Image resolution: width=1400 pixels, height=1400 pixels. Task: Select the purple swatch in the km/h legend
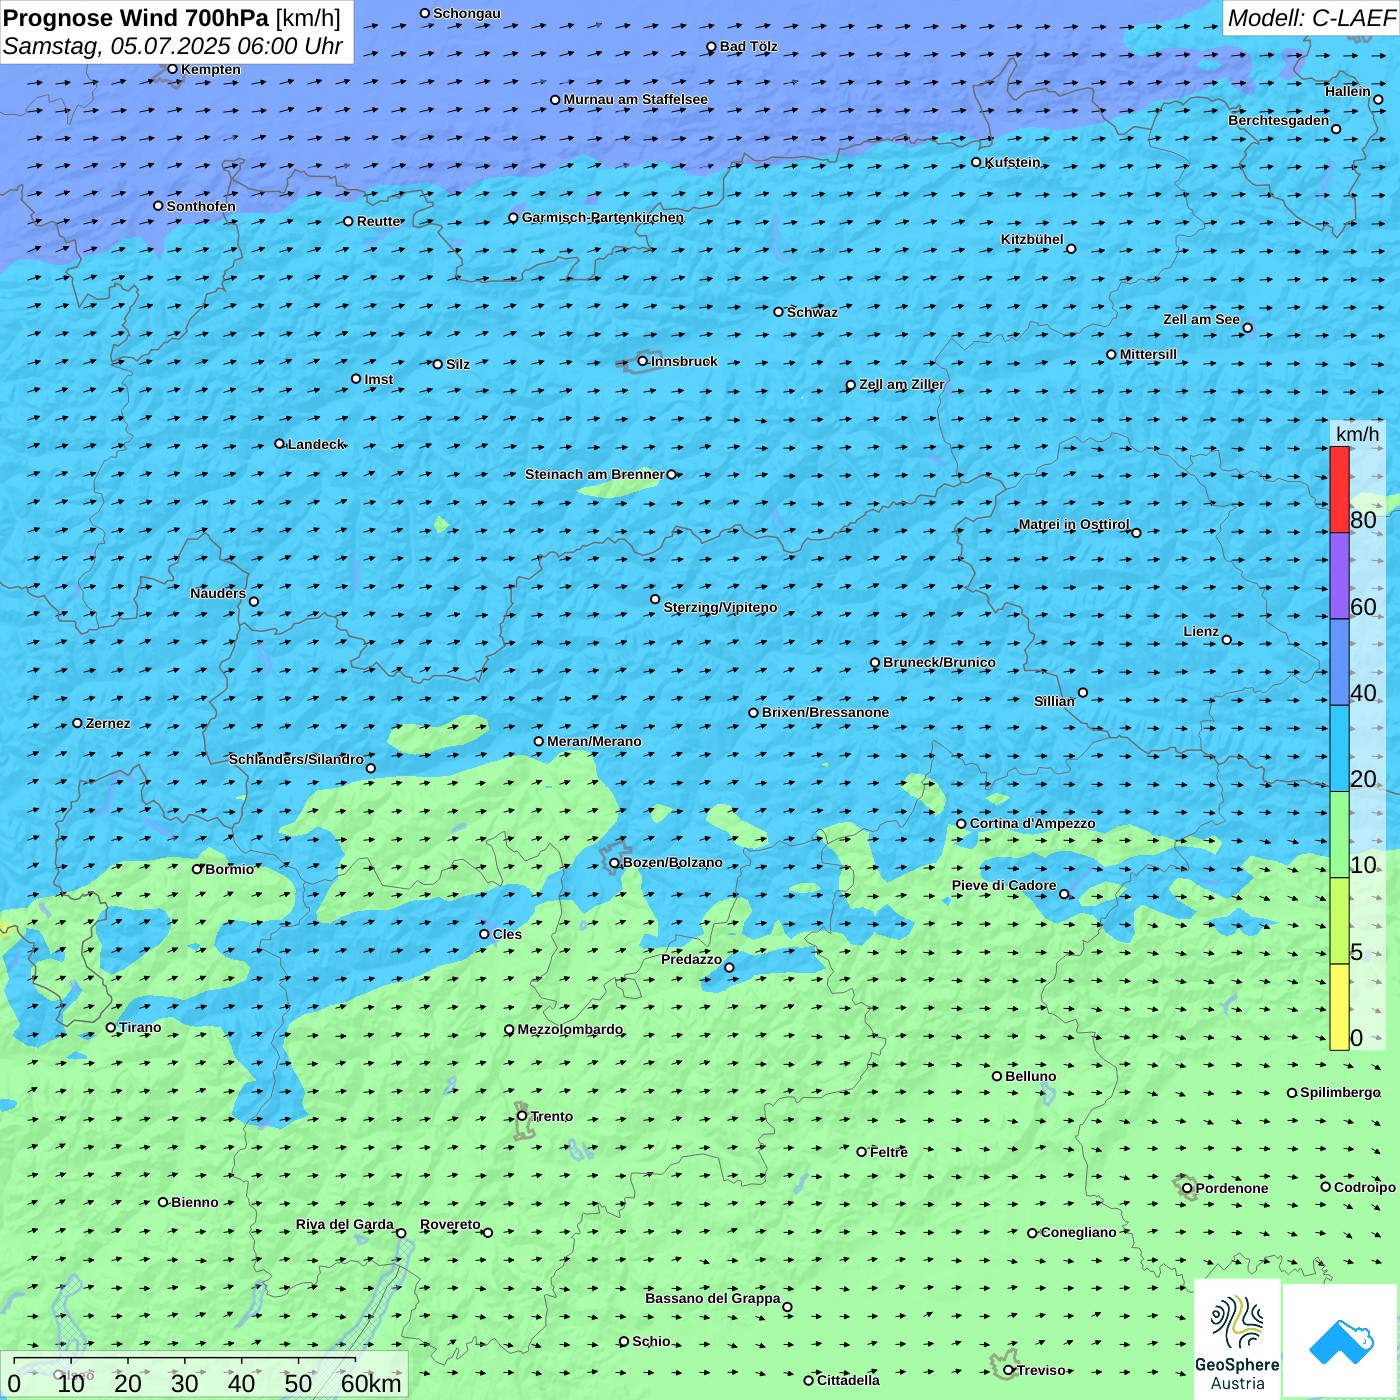[x=1339, y=576]
